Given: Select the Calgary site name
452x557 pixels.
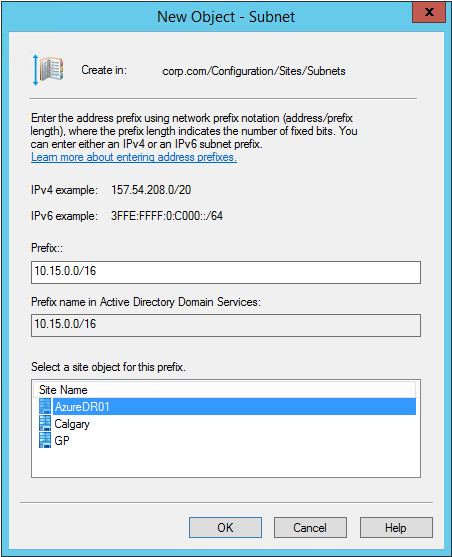Looking at the screenshot, I should coord(72,424).
